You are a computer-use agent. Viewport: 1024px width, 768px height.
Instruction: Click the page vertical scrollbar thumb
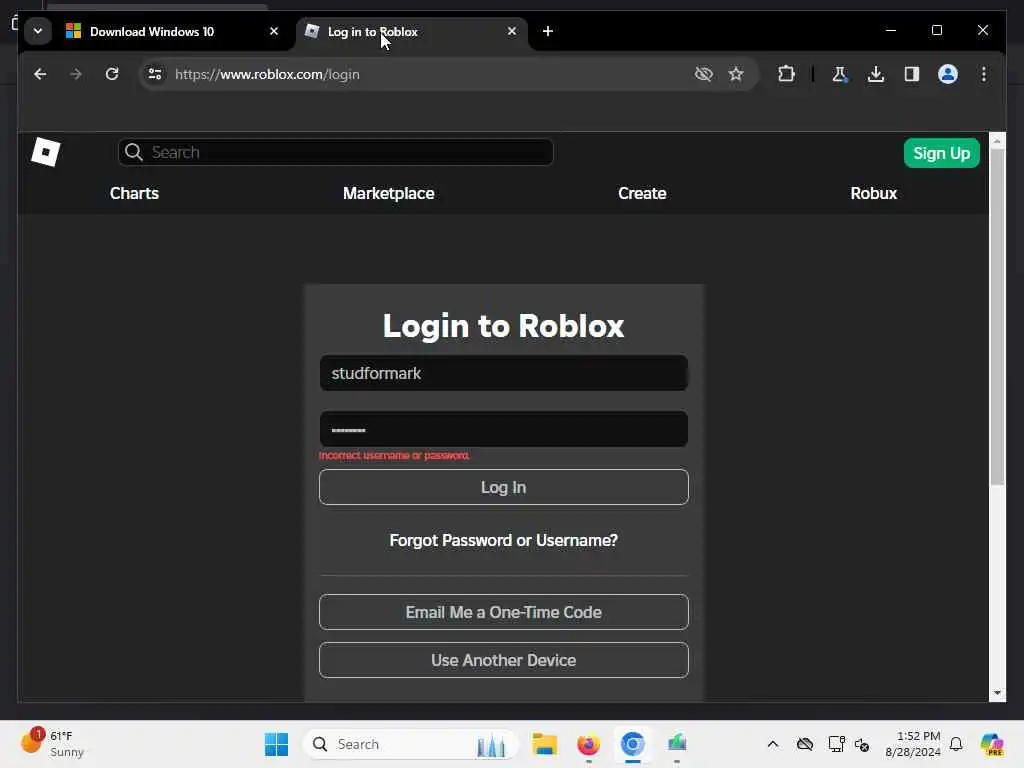point(997,317)
